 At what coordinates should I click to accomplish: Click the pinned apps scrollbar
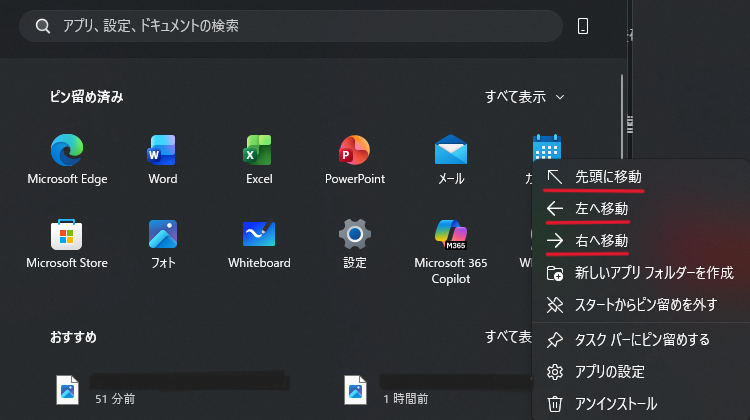pos(622,116)
